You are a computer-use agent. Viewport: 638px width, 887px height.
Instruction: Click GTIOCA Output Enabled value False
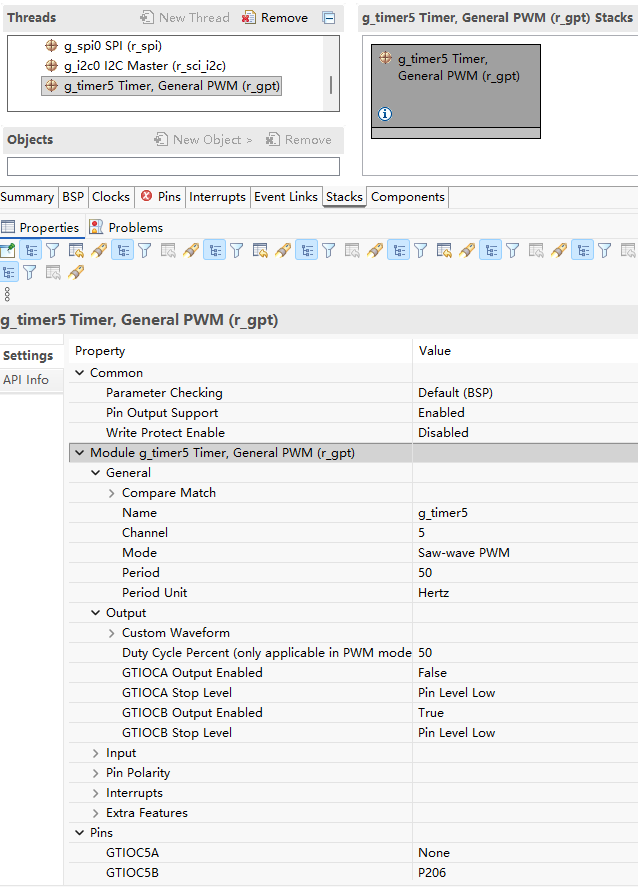click(432, 673)
